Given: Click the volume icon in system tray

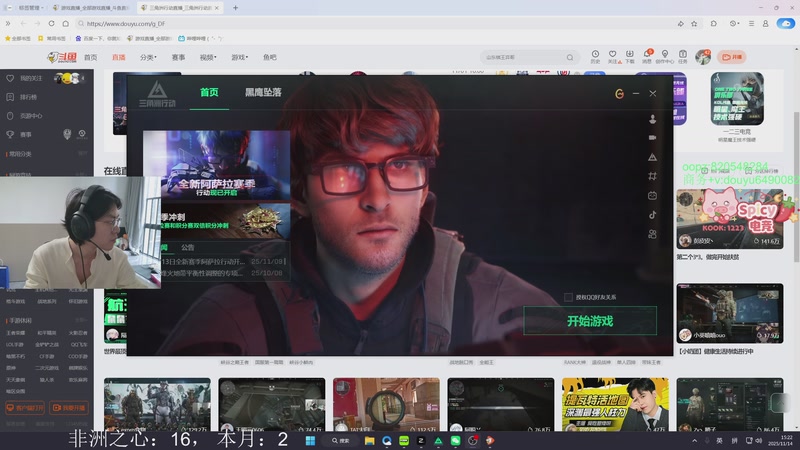Looking at the screenshot, I should click(x=759, y=441).
